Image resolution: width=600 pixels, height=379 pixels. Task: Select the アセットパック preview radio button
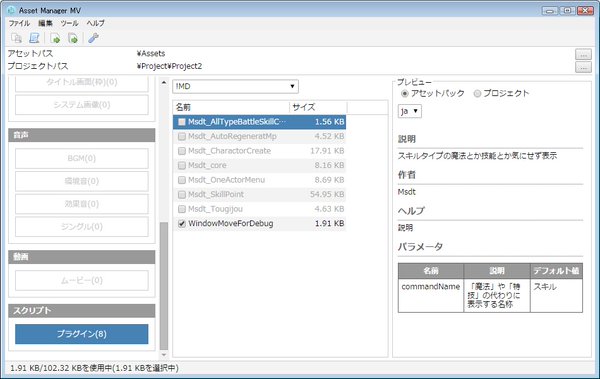[x=405, y=93]
